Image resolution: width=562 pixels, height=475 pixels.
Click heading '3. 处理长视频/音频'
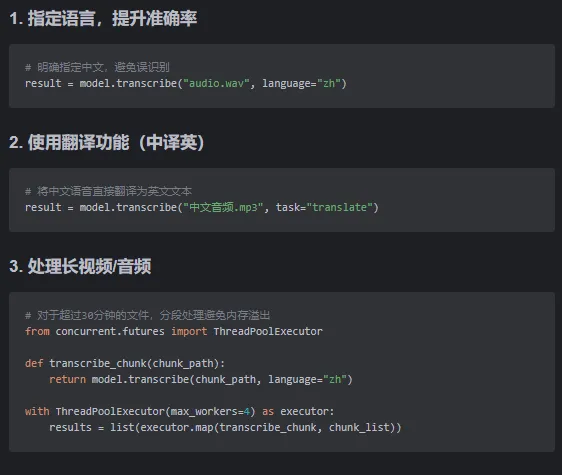coord(80,266)
